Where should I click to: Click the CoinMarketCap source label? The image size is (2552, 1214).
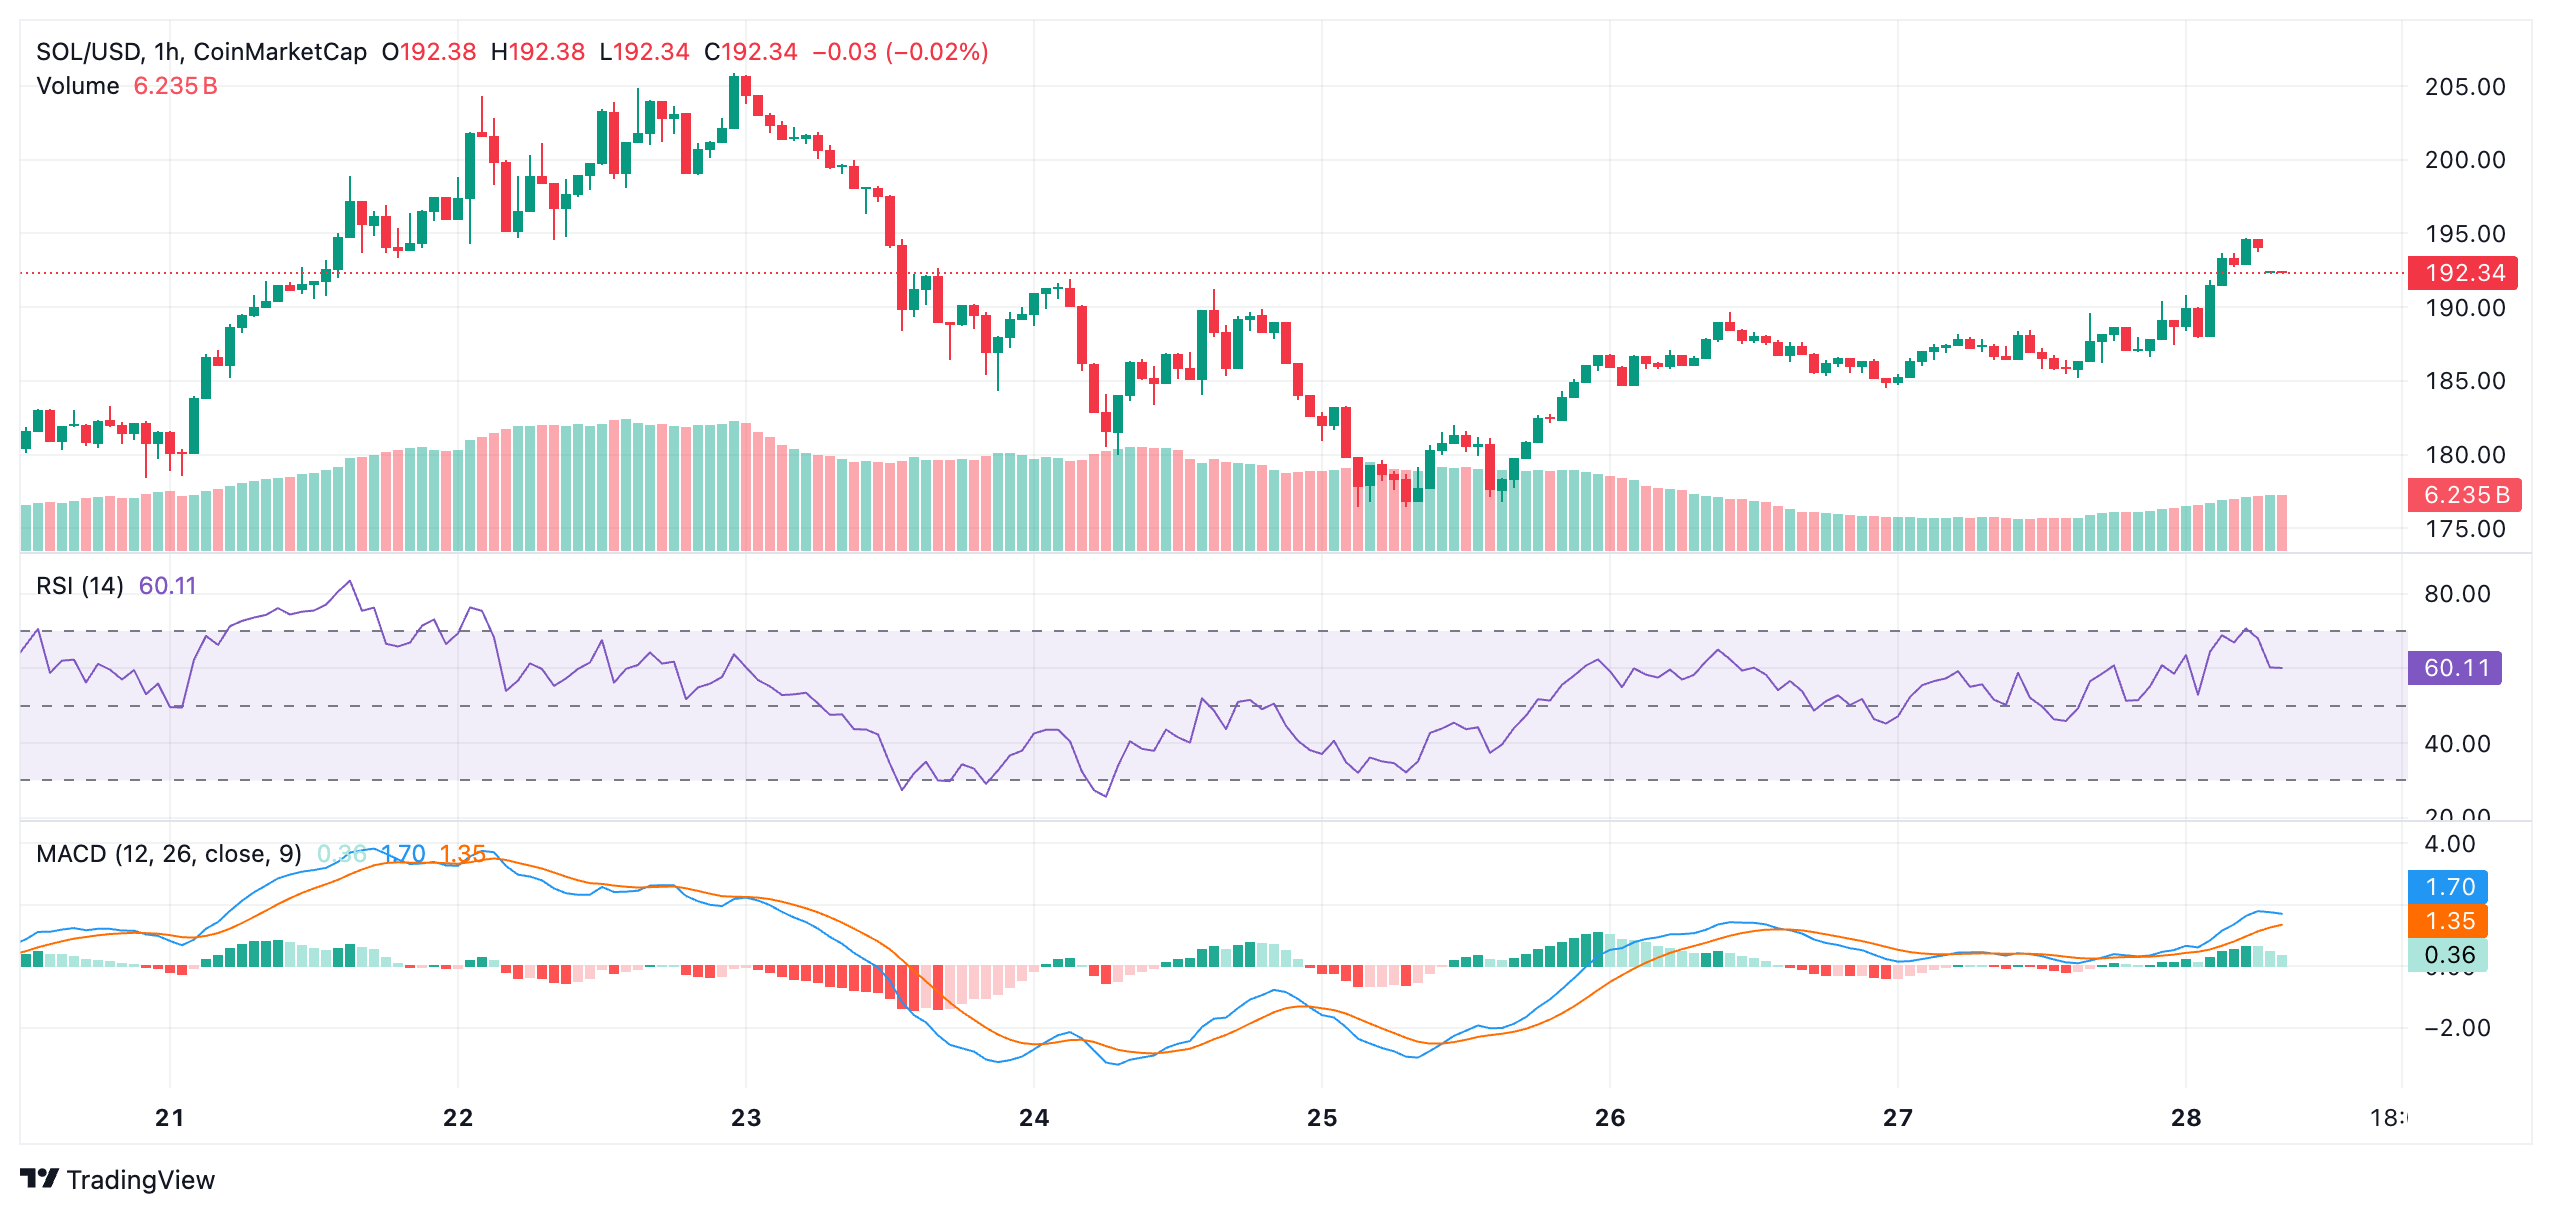(x=280, y=51)
